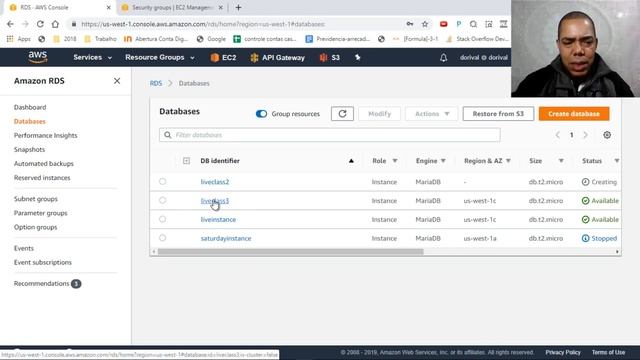This screenshot has width=640, height=360.
Task: Select the liveinstance radio button
Action: point(162,219)
